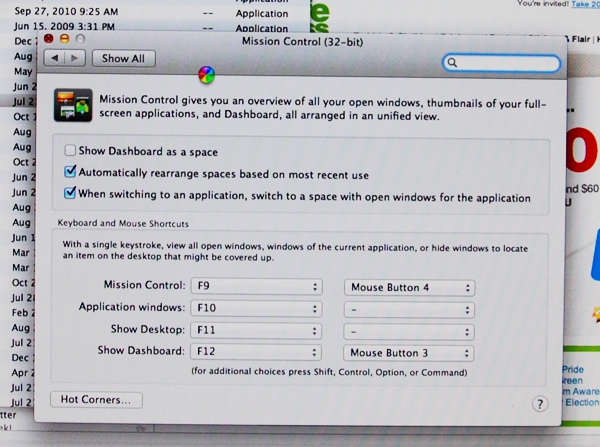Go forward with the right arrow button
Image resolution: width=600 pixels, height=447 pixels.
pyautogui.click(x=75, y=58)
